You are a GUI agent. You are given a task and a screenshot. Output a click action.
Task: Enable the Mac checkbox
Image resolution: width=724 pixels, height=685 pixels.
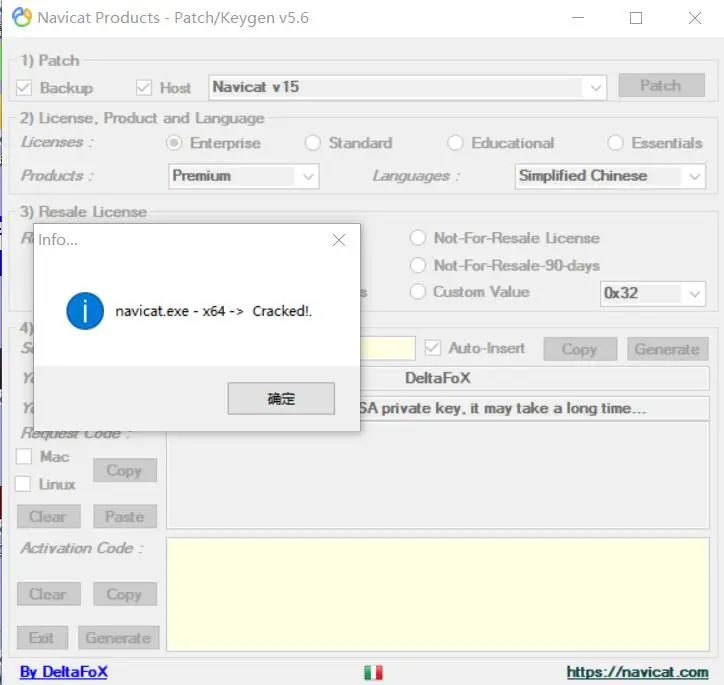(24, 457)
